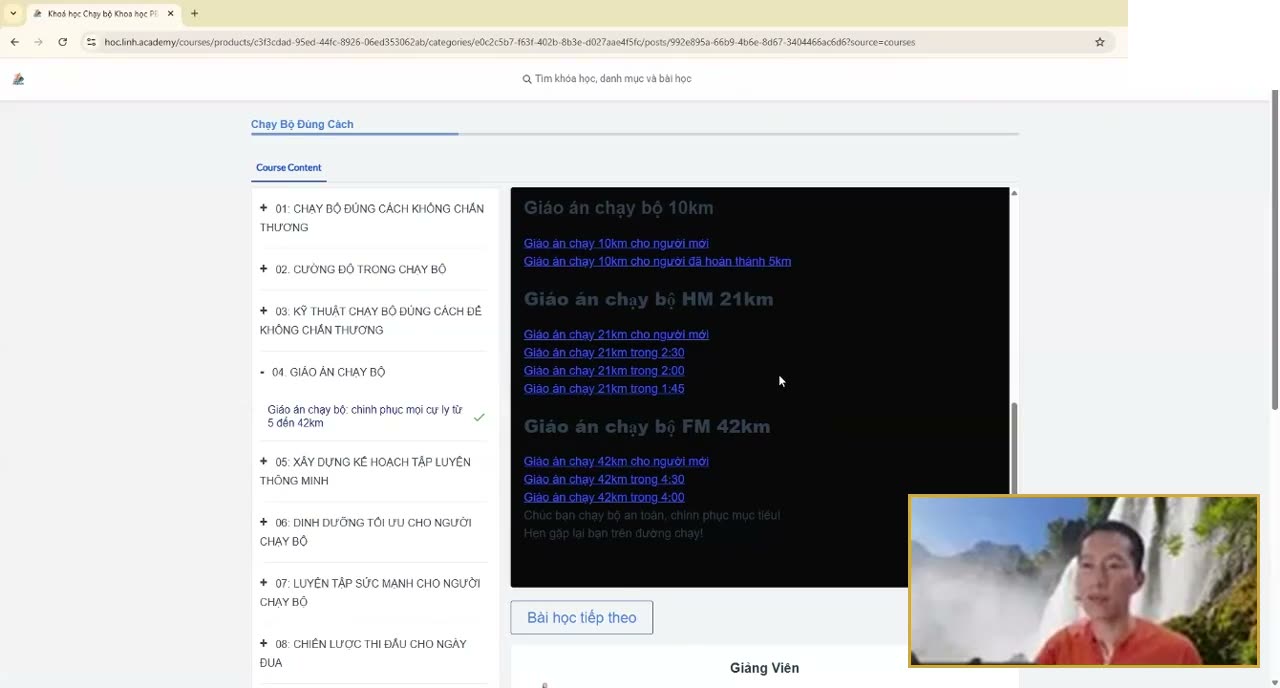Click heading Giáo án chạy bộ FM 42km
The image size is (1280, 688).
coord(647,426)
